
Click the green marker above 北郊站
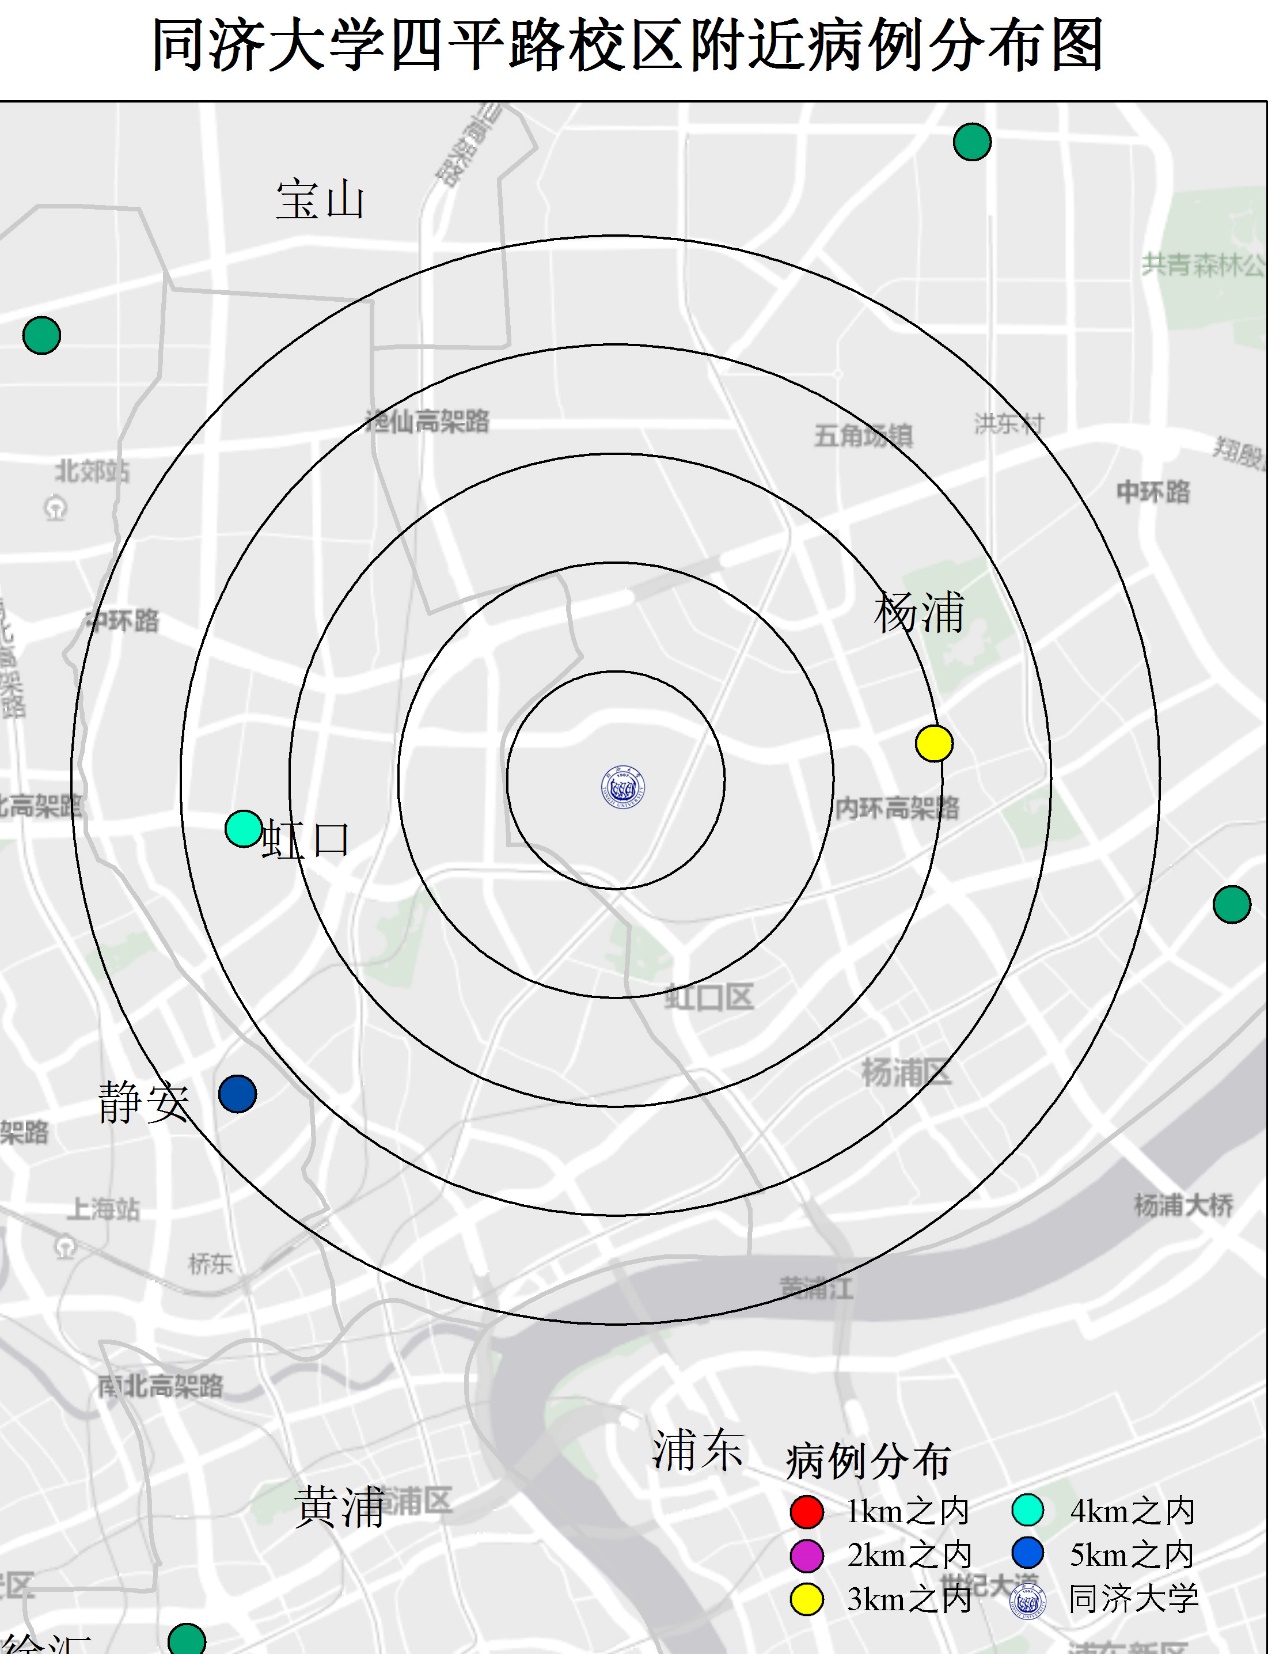[x=42, y=335]
